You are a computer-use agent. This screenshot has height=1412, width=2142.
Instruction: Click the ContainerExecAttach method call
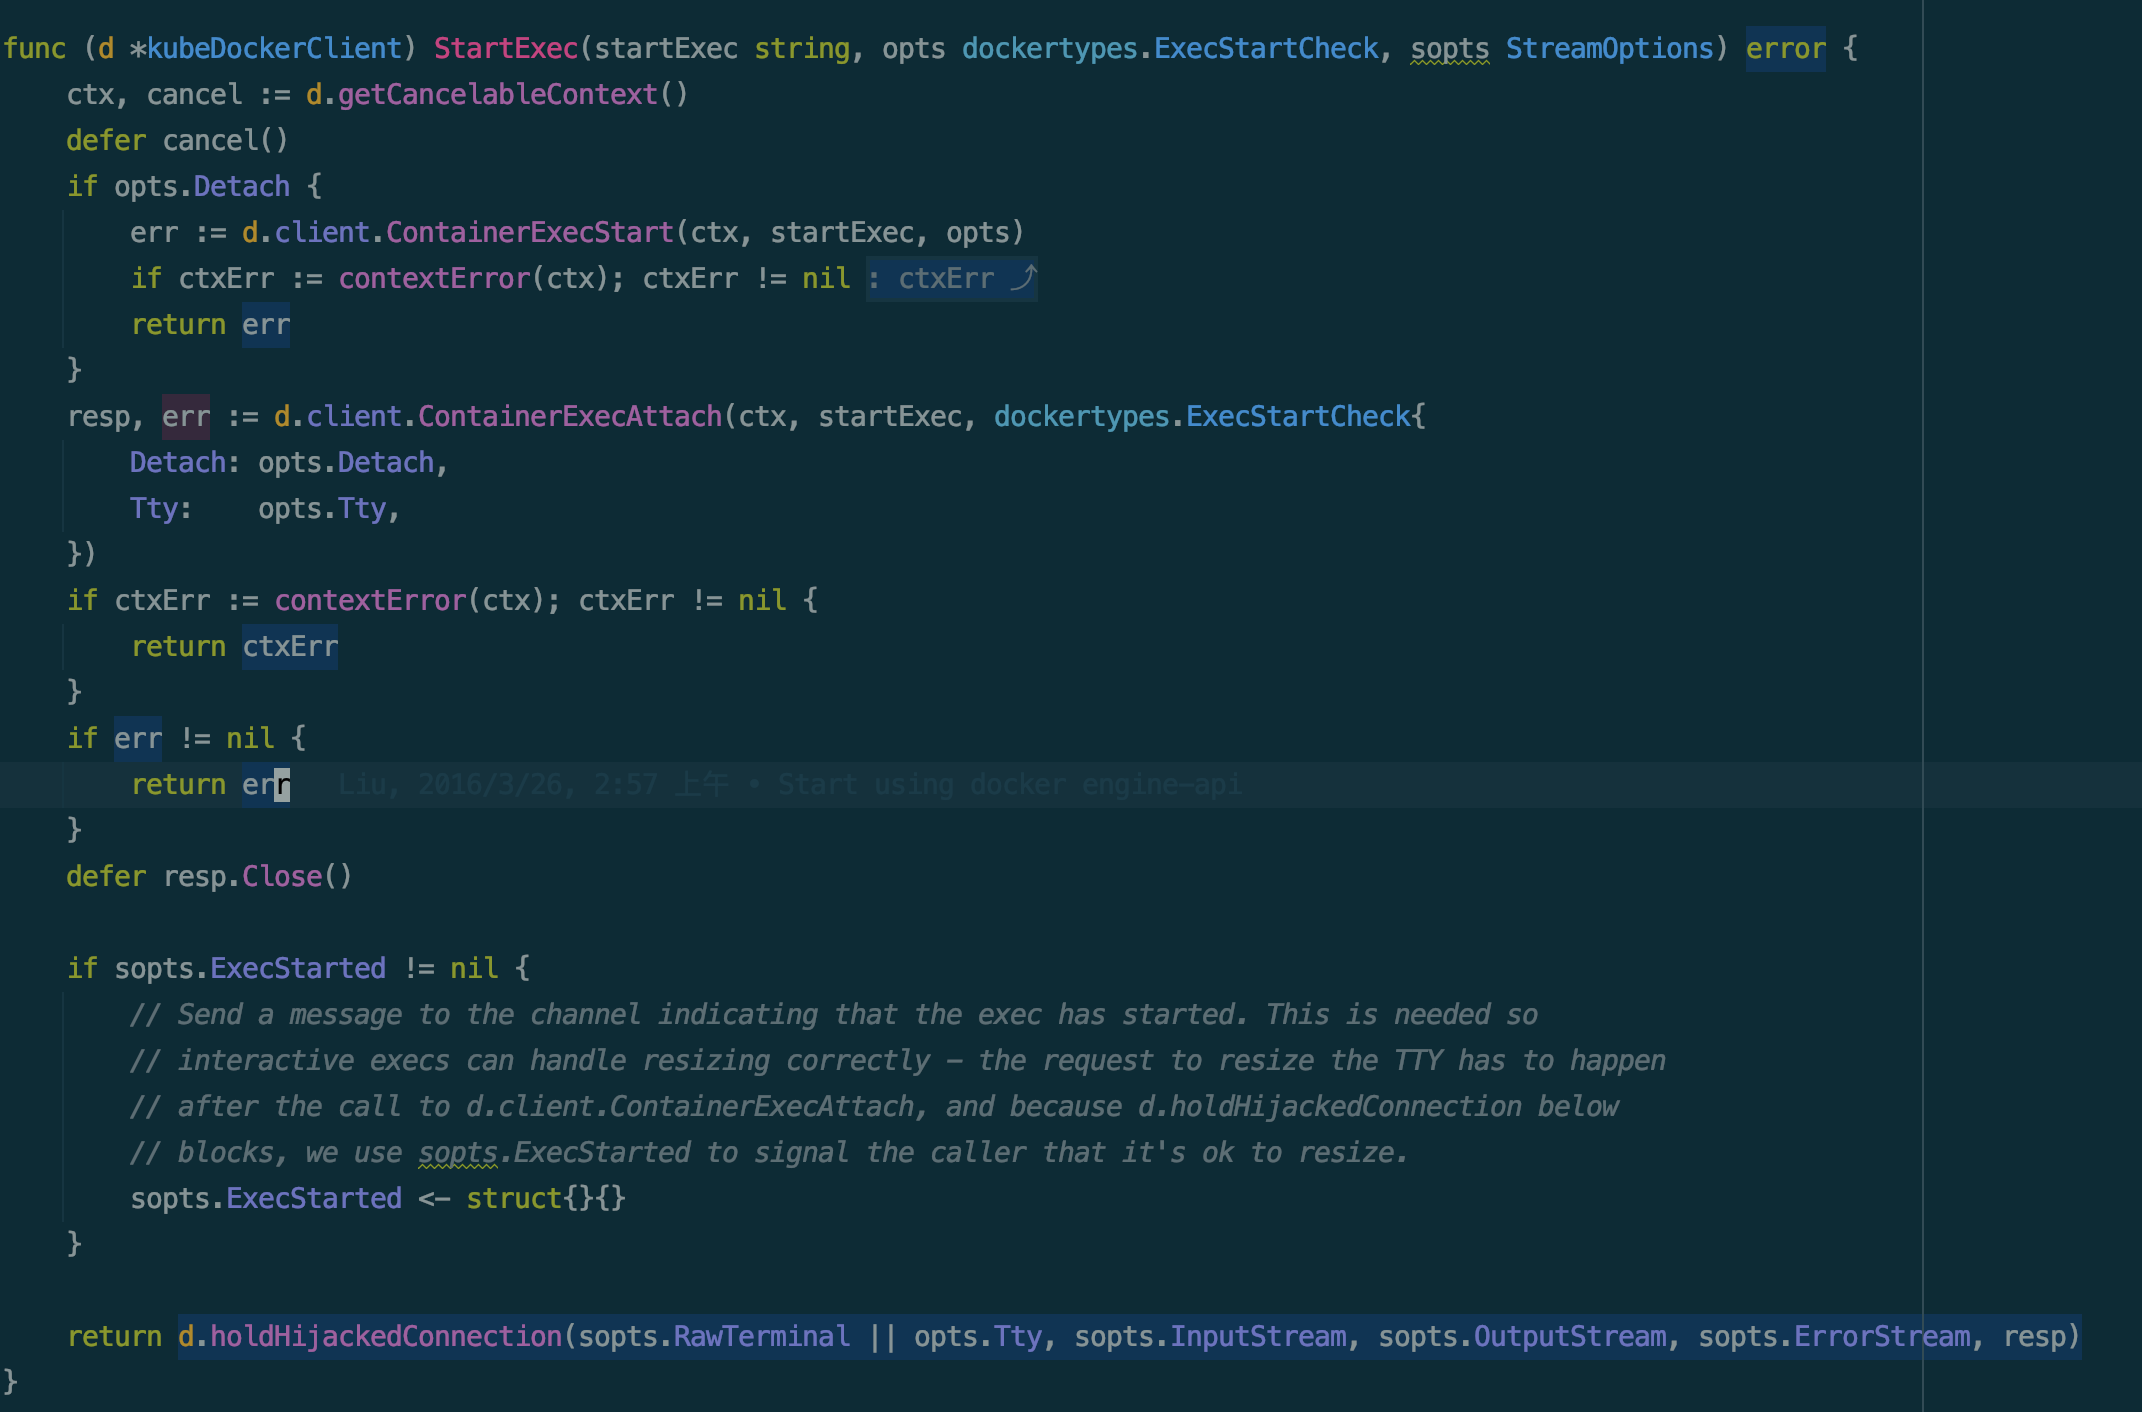tap(569, 416)
